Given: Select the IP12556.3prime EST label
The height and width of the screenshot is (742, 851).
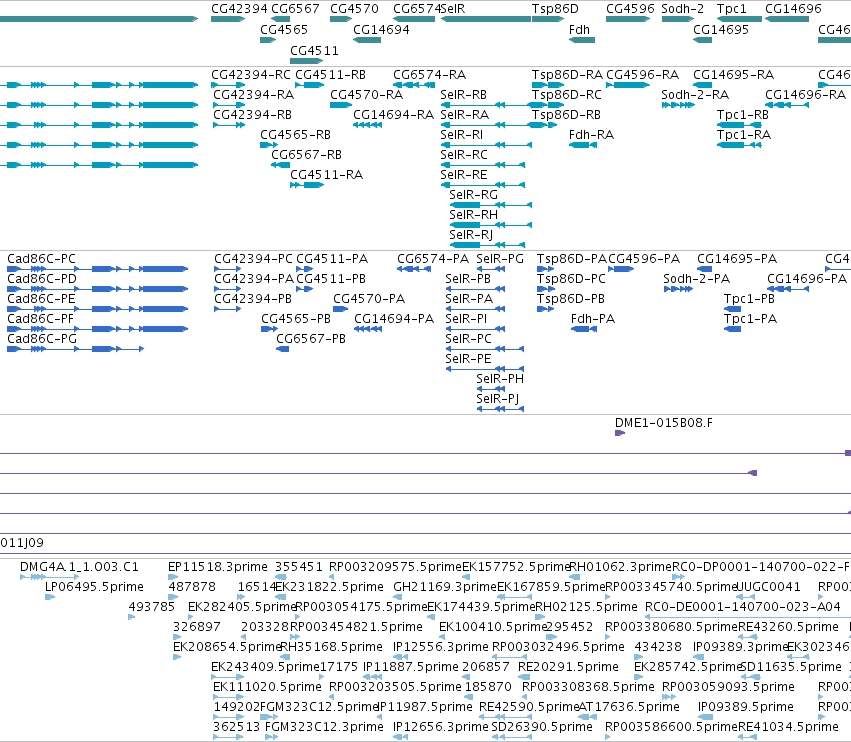Looking at the screenshot, I should 441,646.
